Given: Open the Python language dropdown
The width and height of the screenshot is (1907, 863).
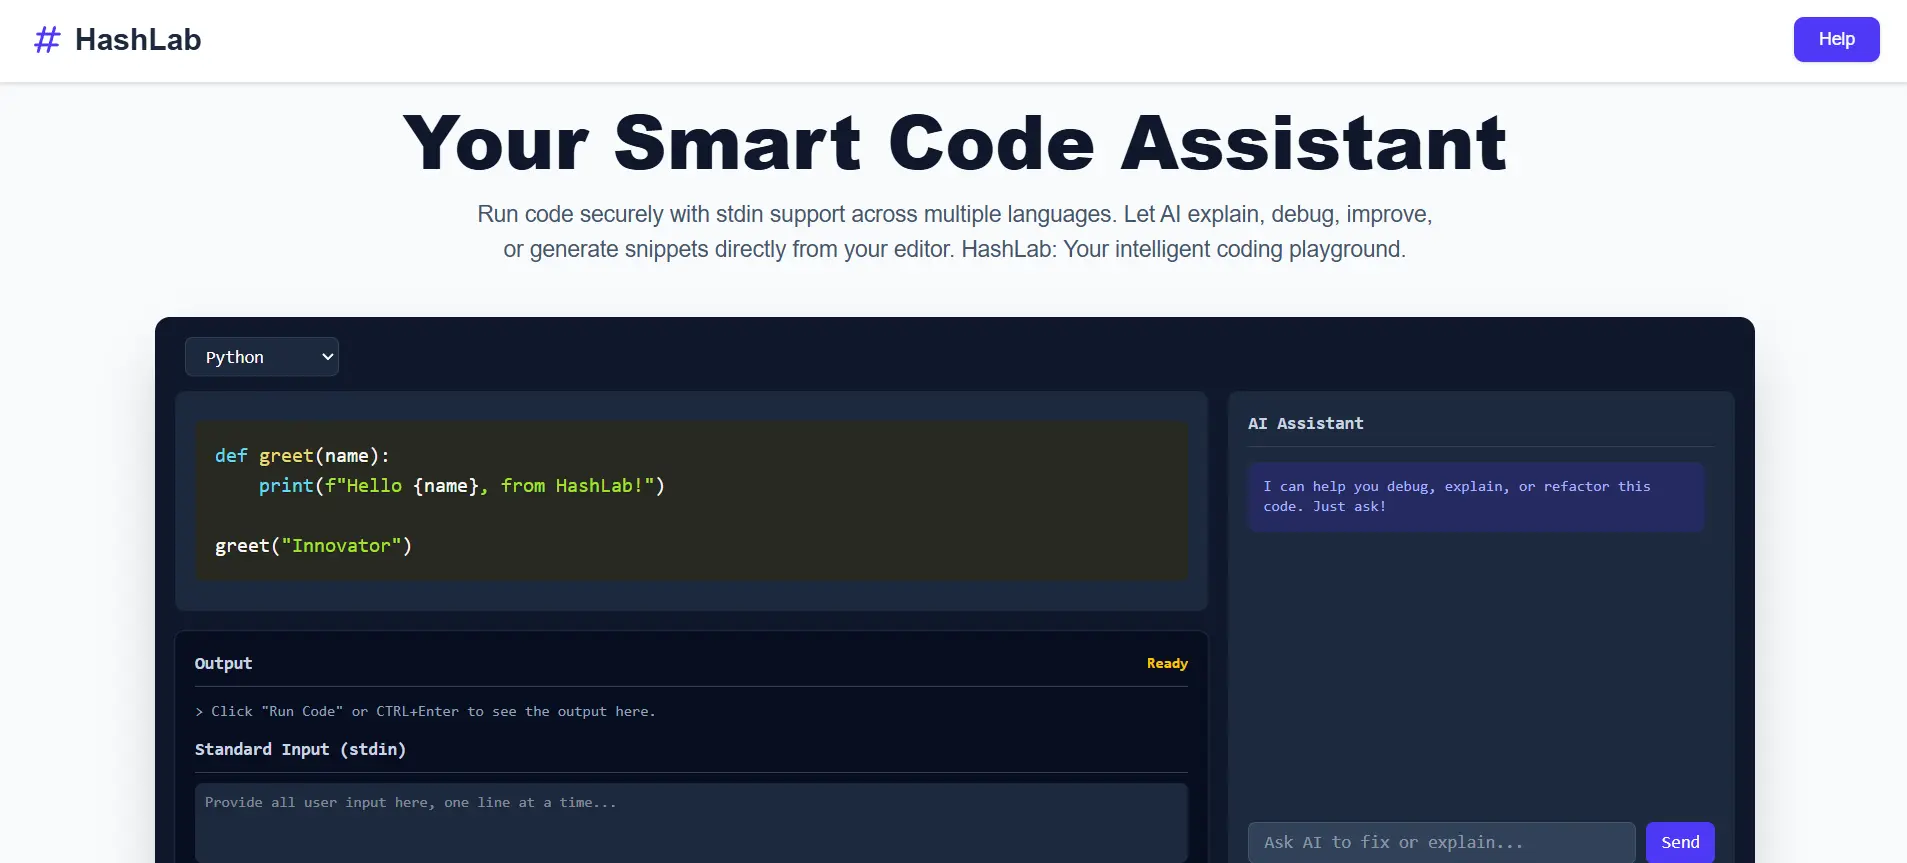Looking at the screenshot, I should [x=261, y=357].
